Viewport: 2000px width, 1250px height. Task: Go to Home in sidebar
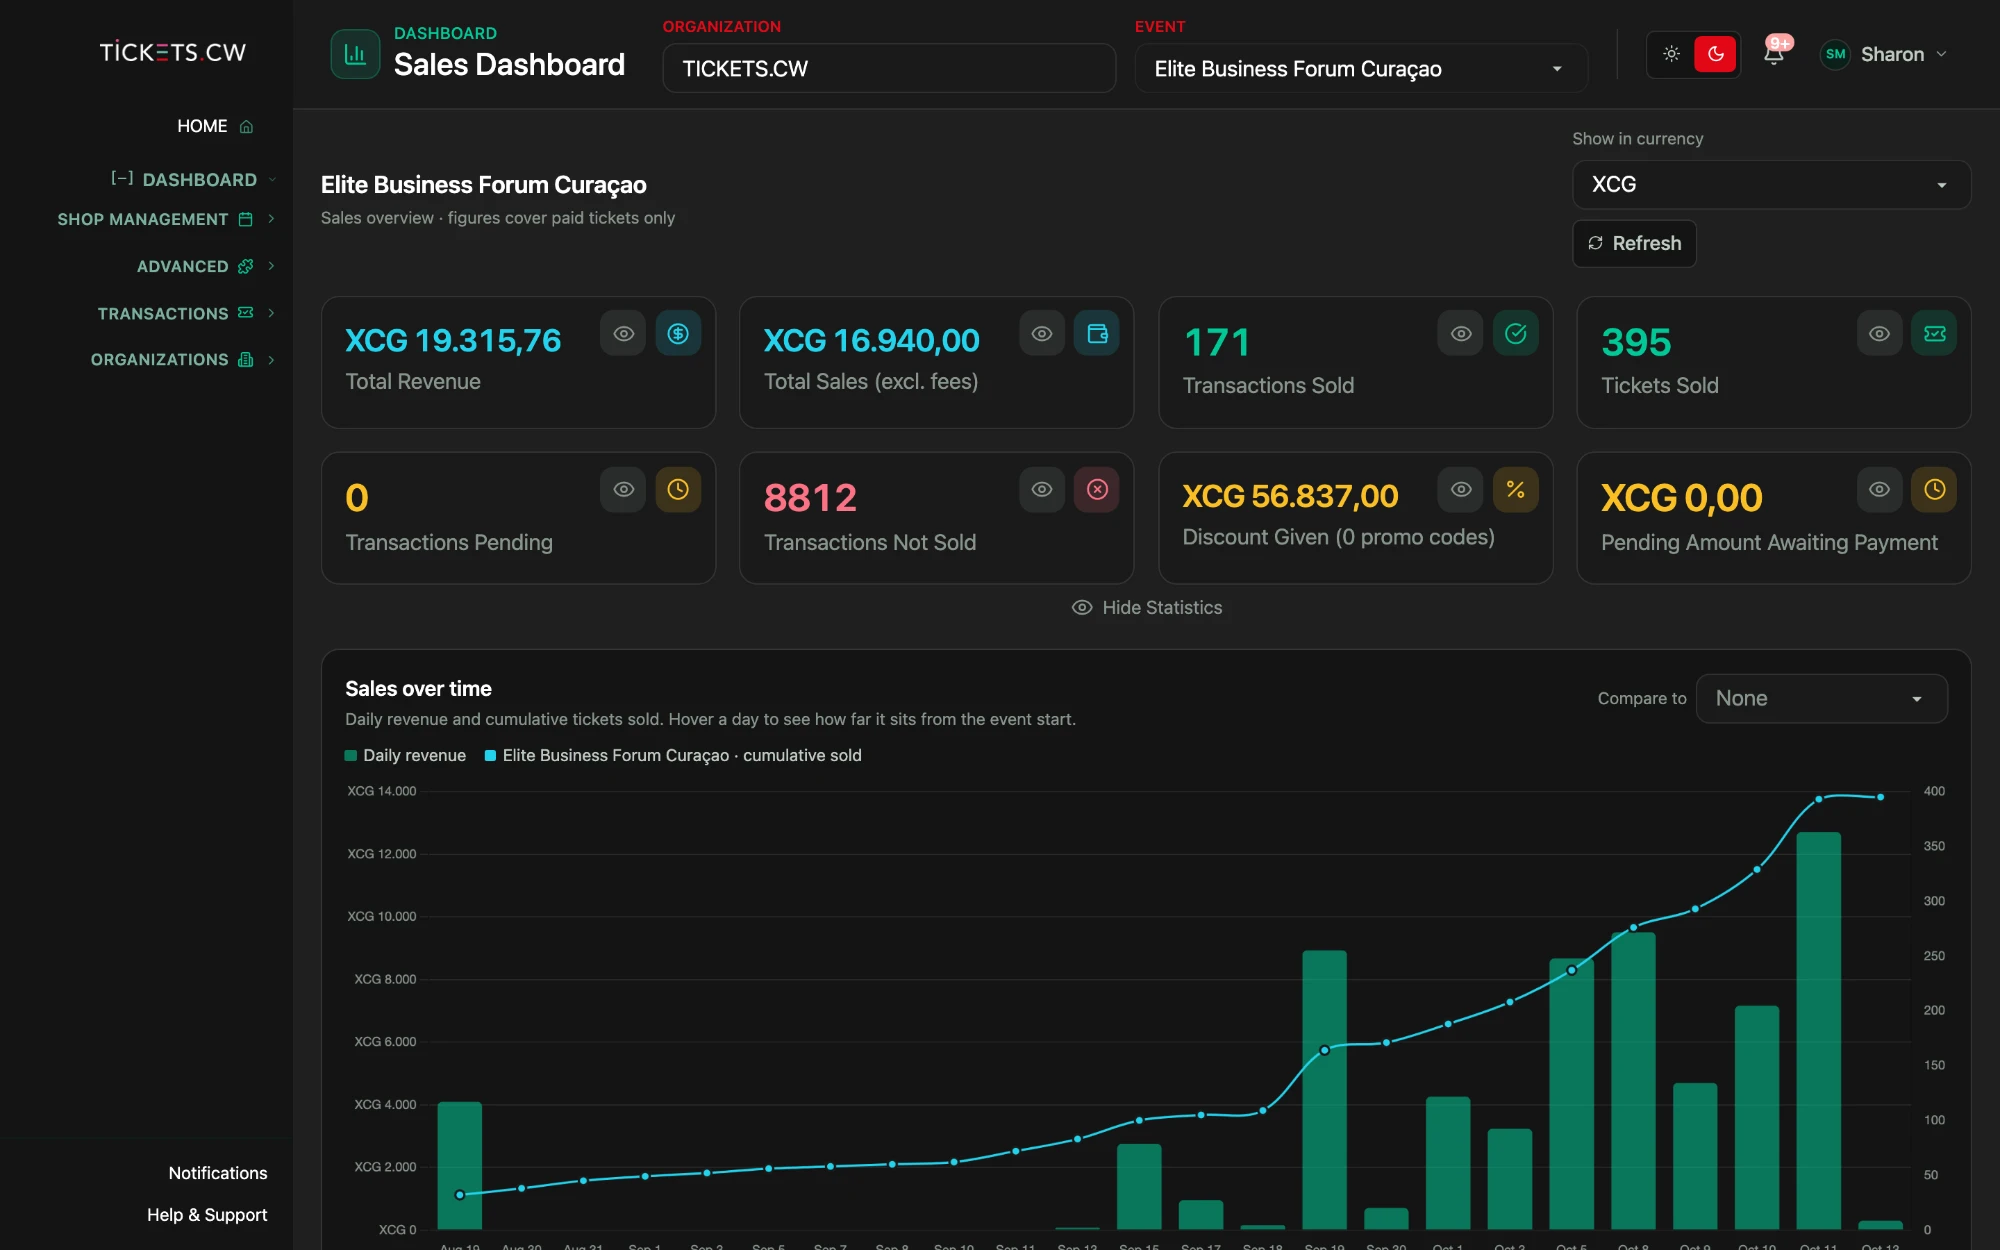(215, 127)
